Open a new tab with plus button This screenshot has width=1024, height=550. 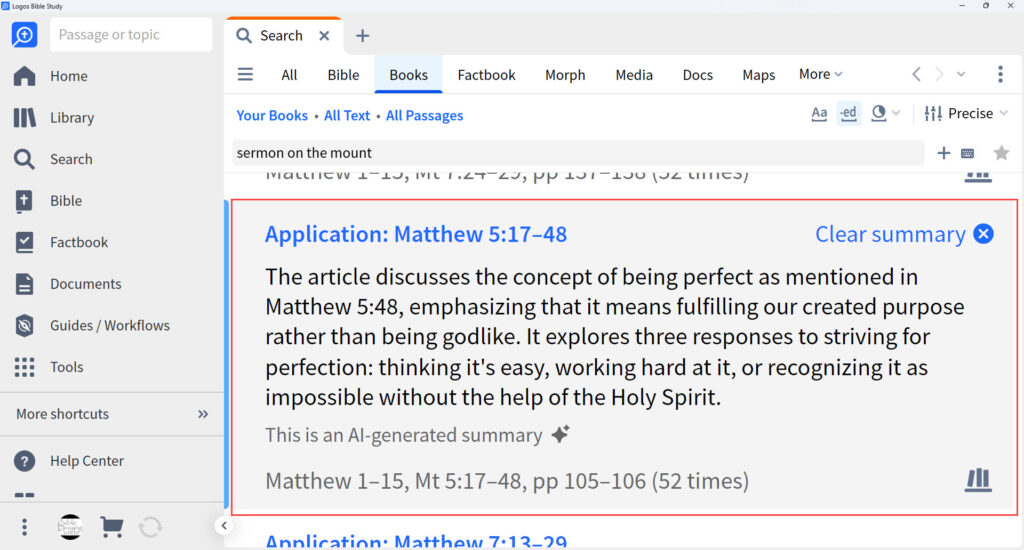coord(362,36)
